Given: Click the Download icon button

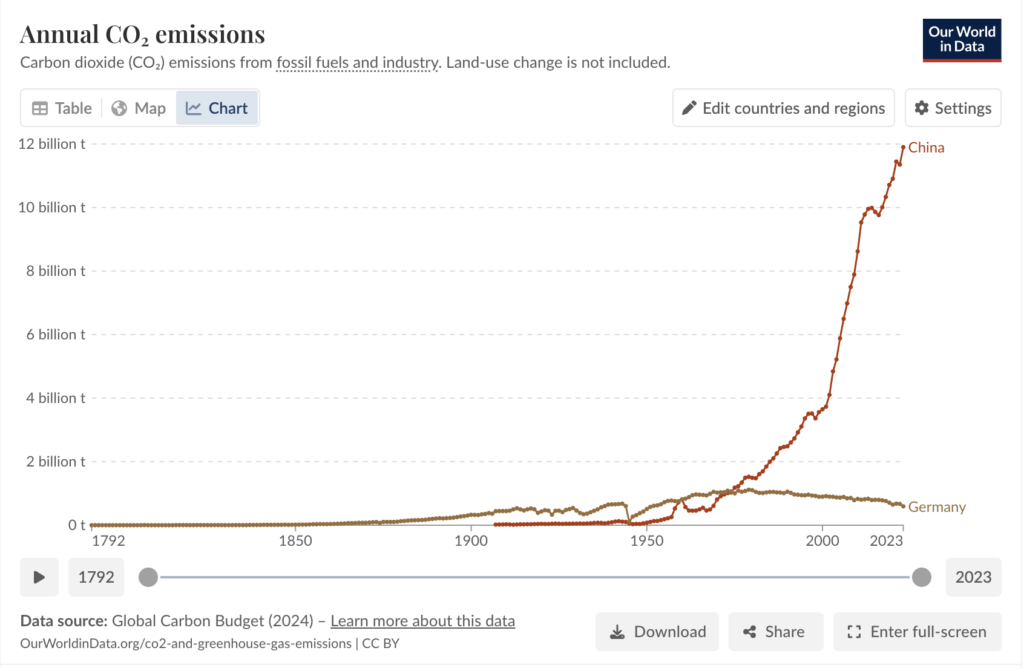Looking at the screenshot, I should [x=657, y=632].
